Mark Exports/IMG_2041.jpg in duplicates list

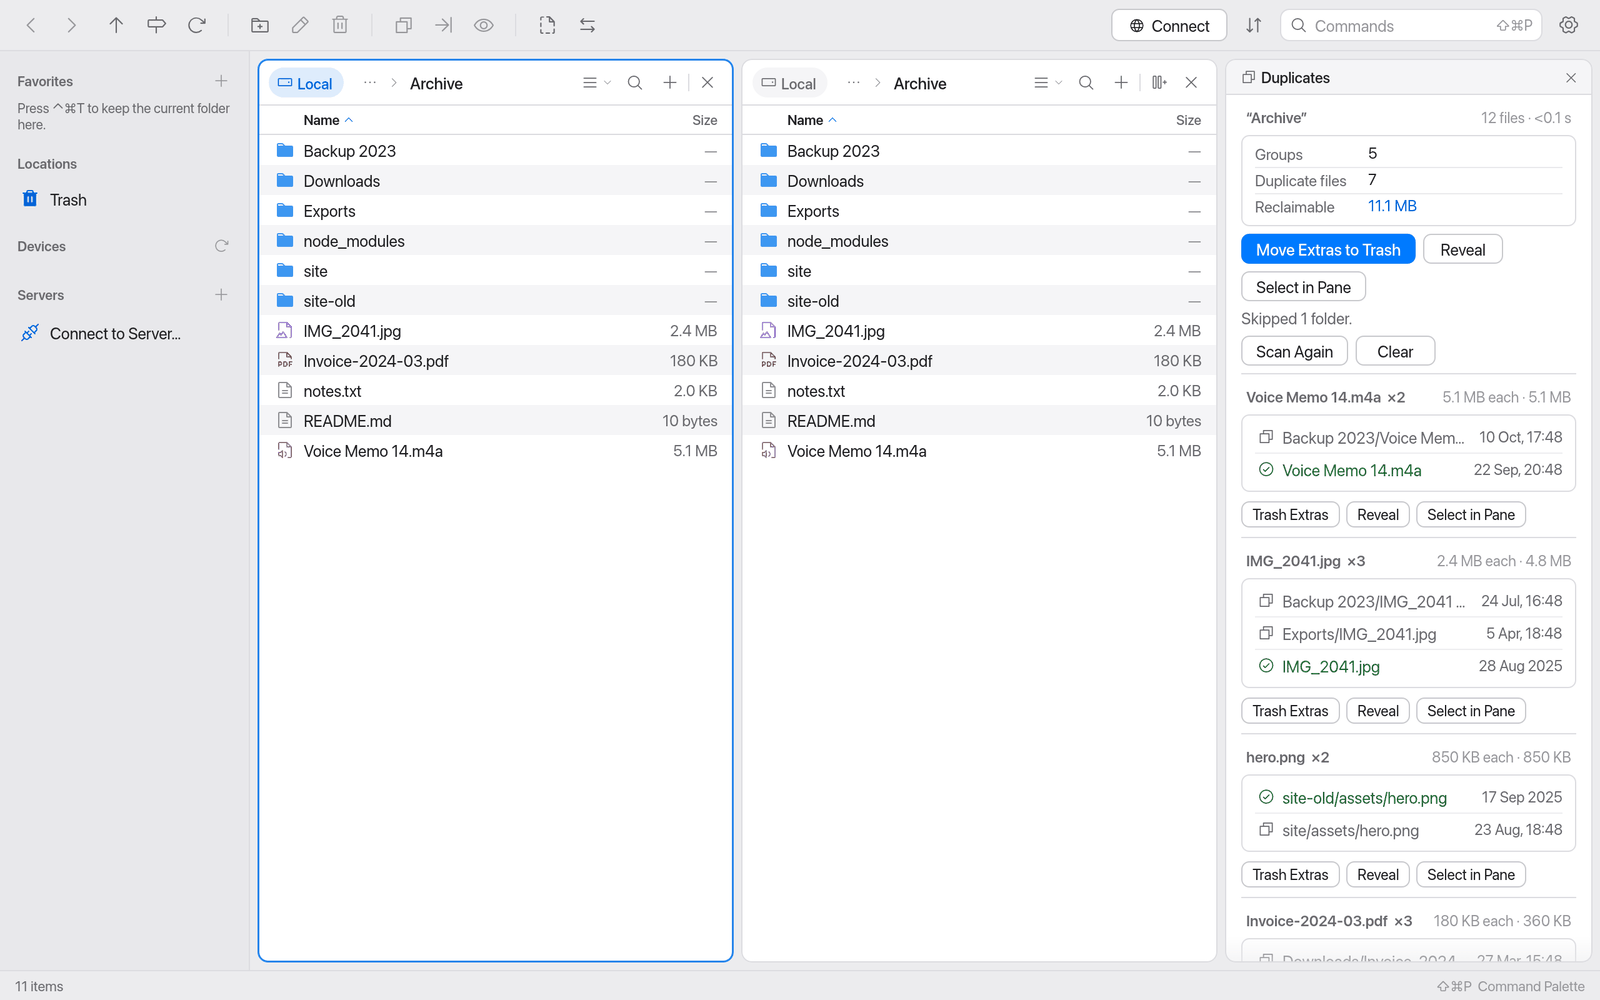point(1408,634)
